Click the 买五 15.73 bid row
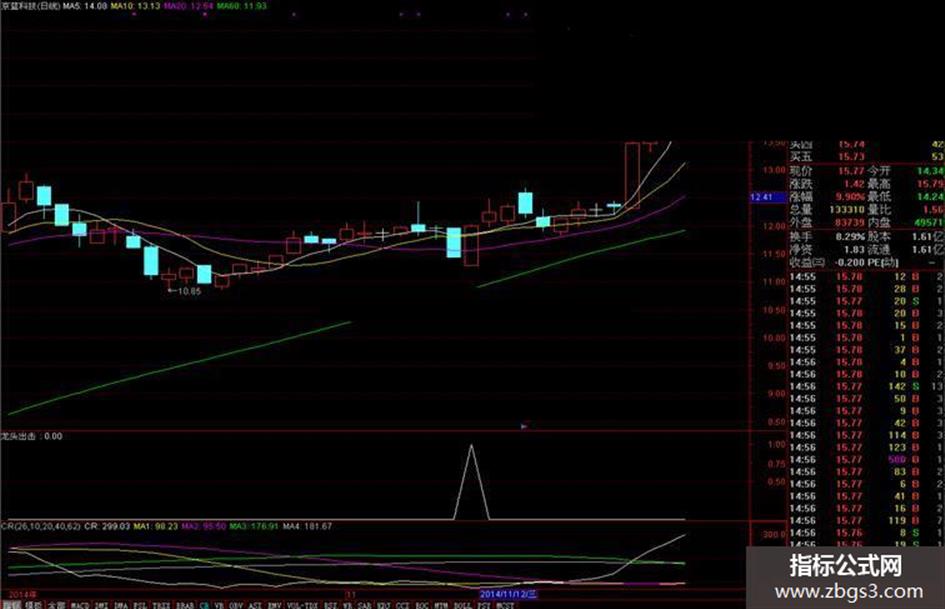 [867, 157]
